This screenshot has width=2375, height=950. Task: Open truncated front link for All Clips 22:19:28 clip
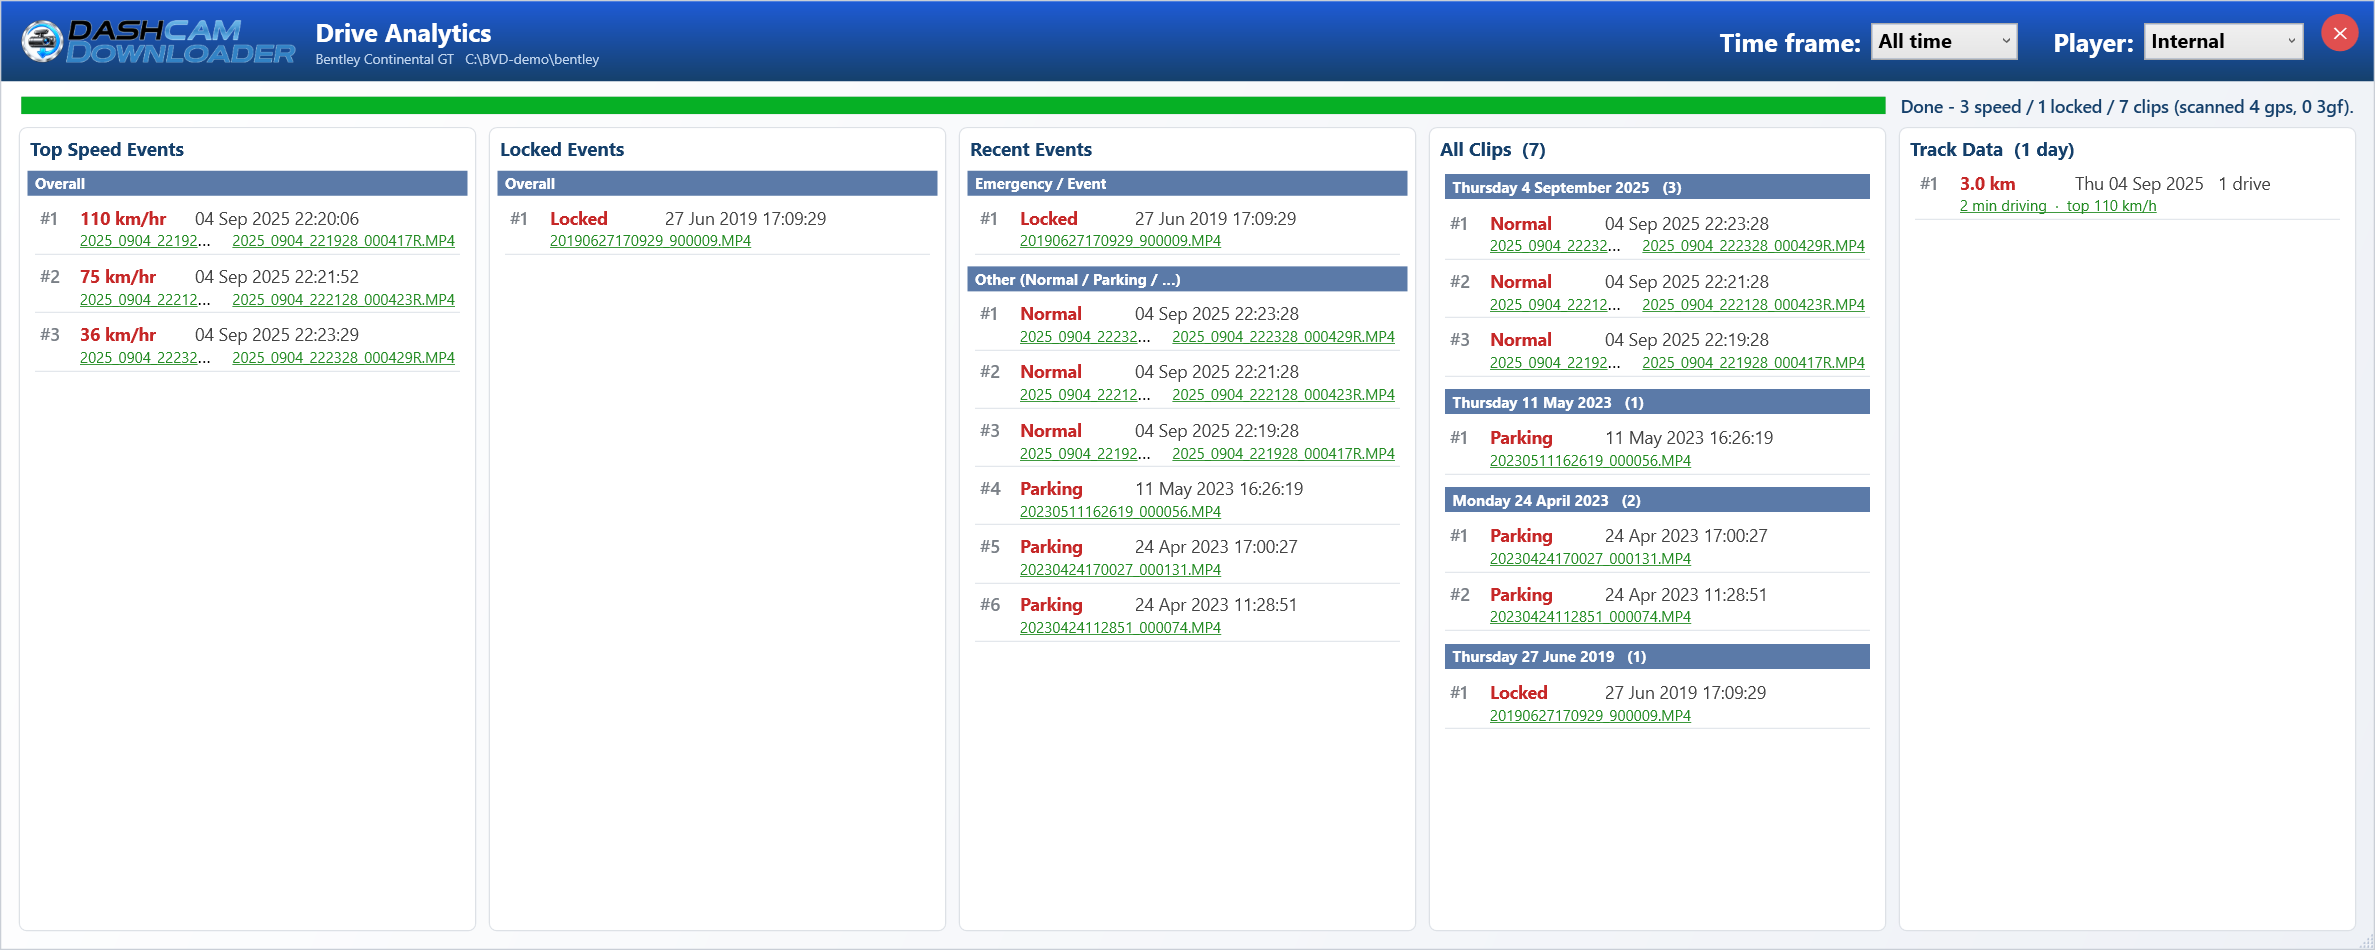1555,363
